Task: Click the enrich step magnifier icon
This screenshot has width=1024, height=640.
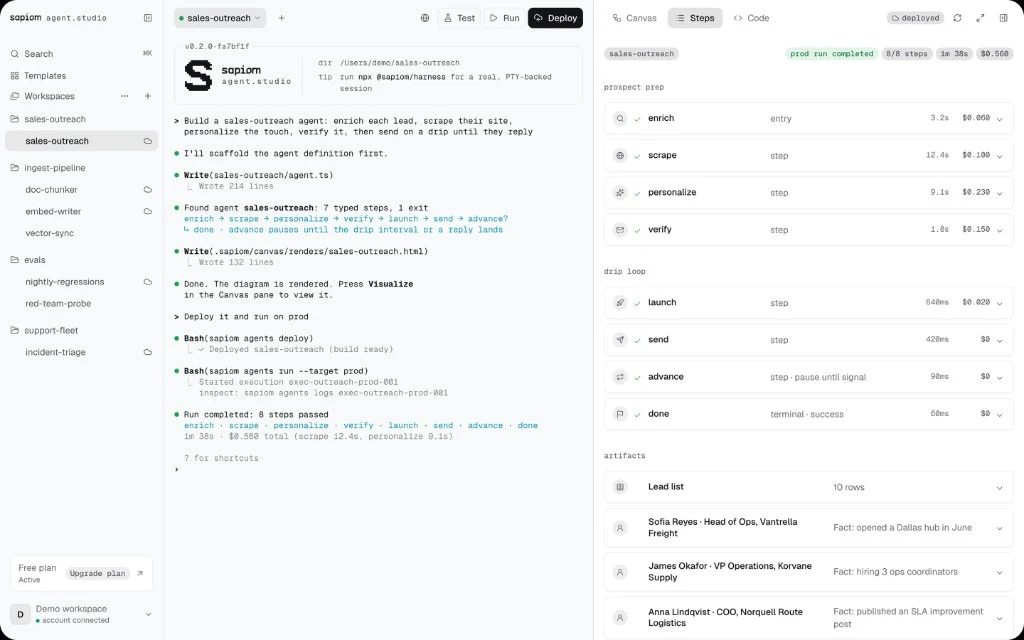Action: pyautogui.click(x=620, y=118)
